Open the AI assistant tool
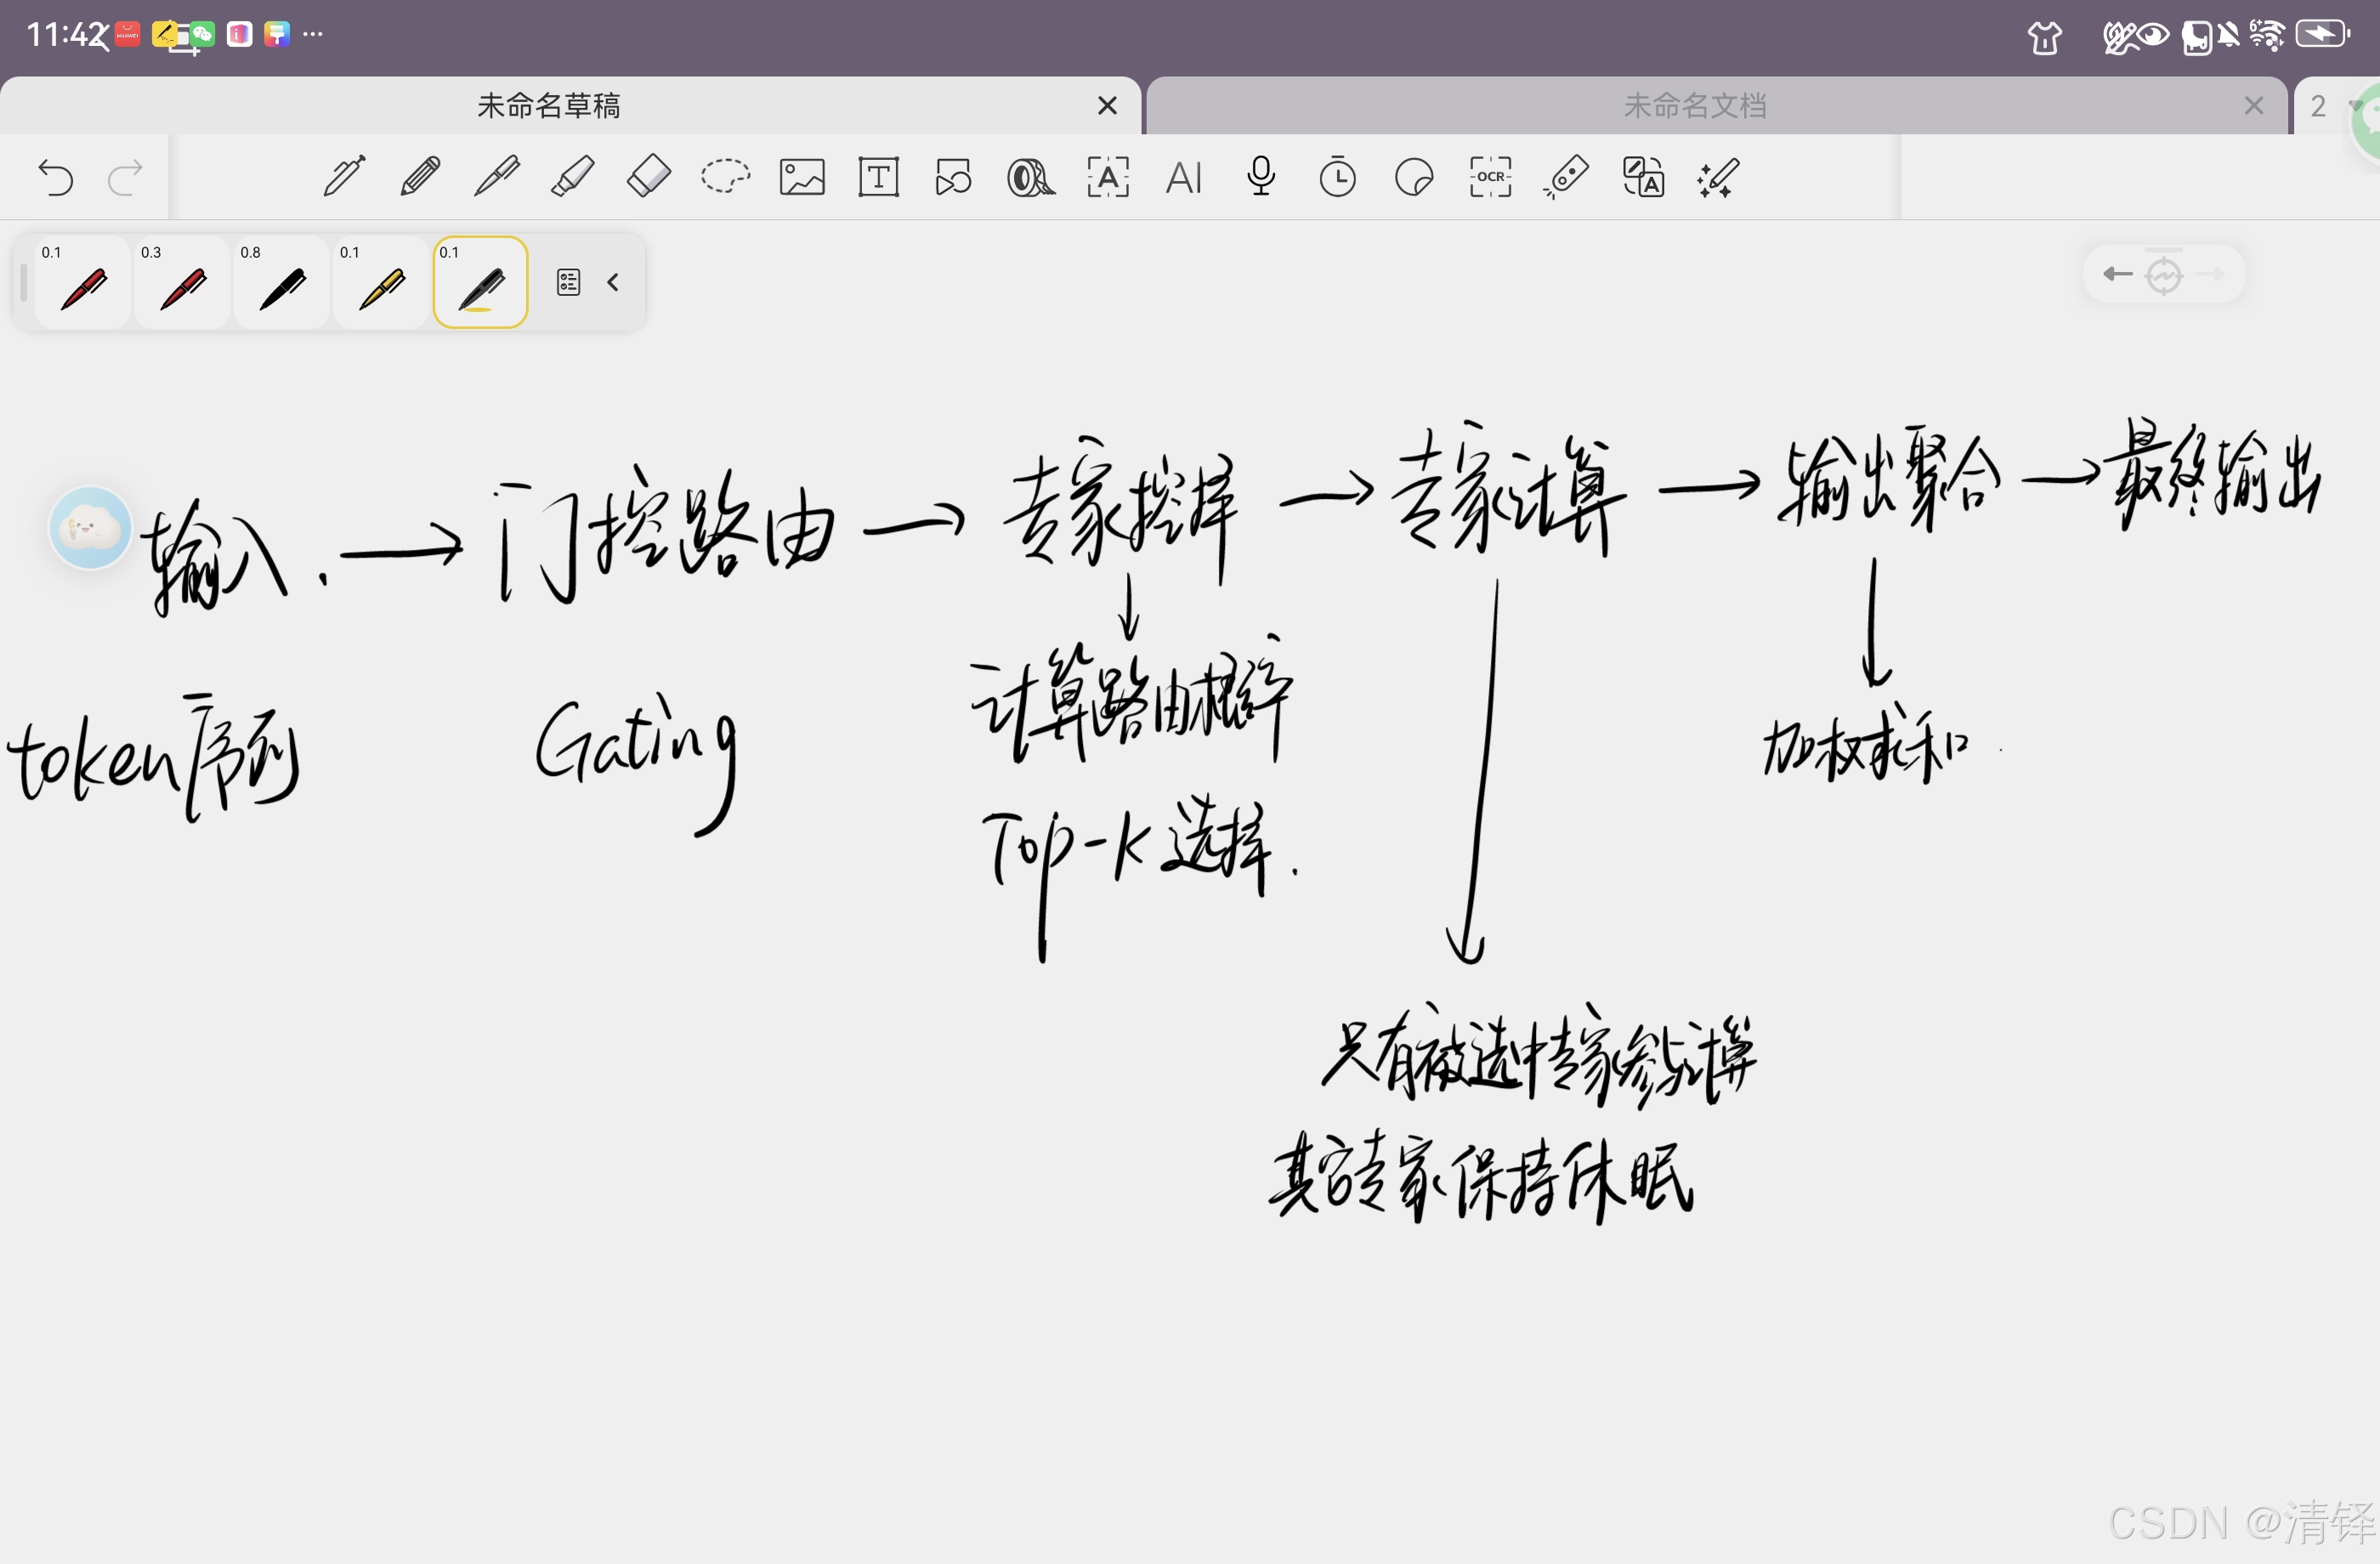Viewport: 2380px width, 1564px height. click(x=1184, y=178)
